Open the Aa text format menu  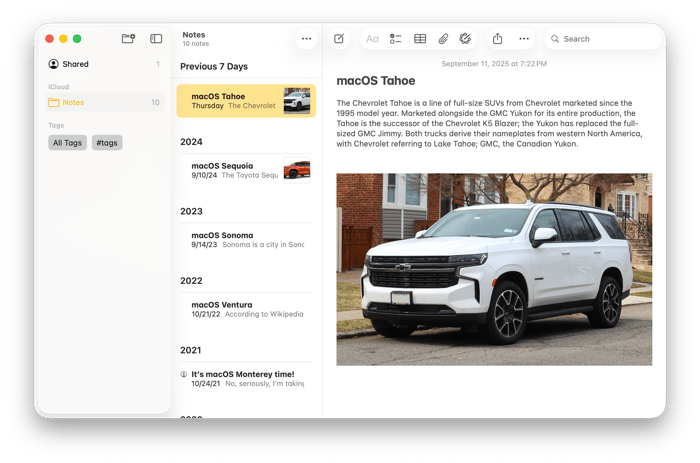[x=372, y=39]
